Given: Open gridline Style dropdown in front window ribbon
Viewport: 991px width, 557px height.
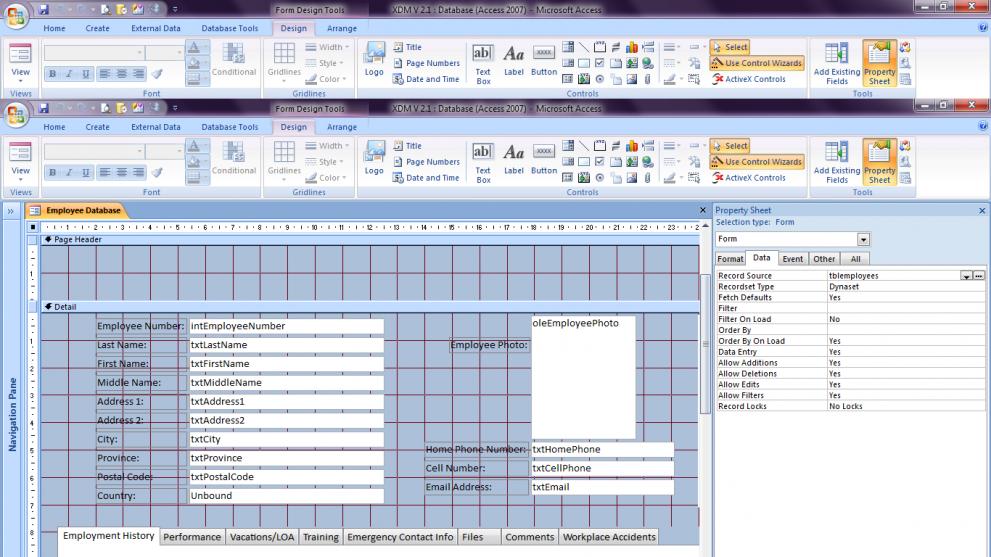Looking at the screenshot, I should 325,162.
